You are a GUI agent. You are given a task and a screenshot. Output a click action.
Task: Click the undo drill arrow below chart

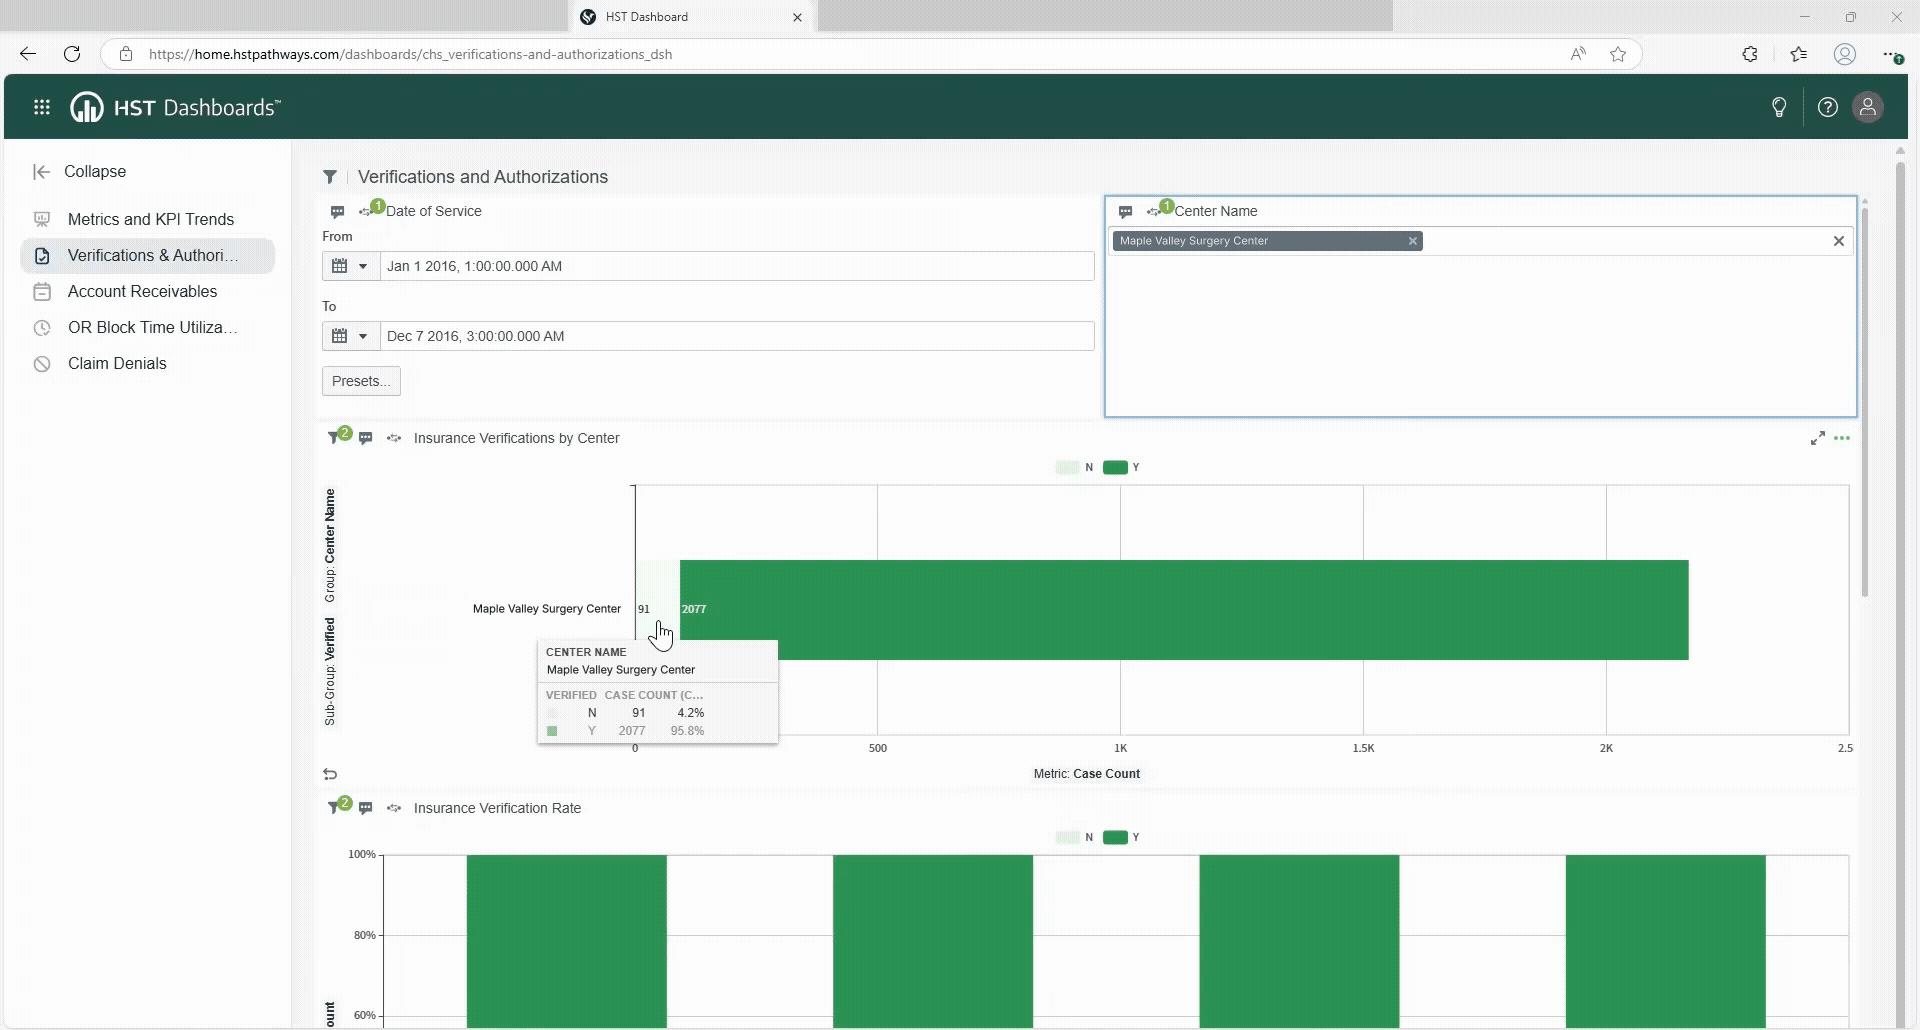pyautogui.click(x=330, y=774)
